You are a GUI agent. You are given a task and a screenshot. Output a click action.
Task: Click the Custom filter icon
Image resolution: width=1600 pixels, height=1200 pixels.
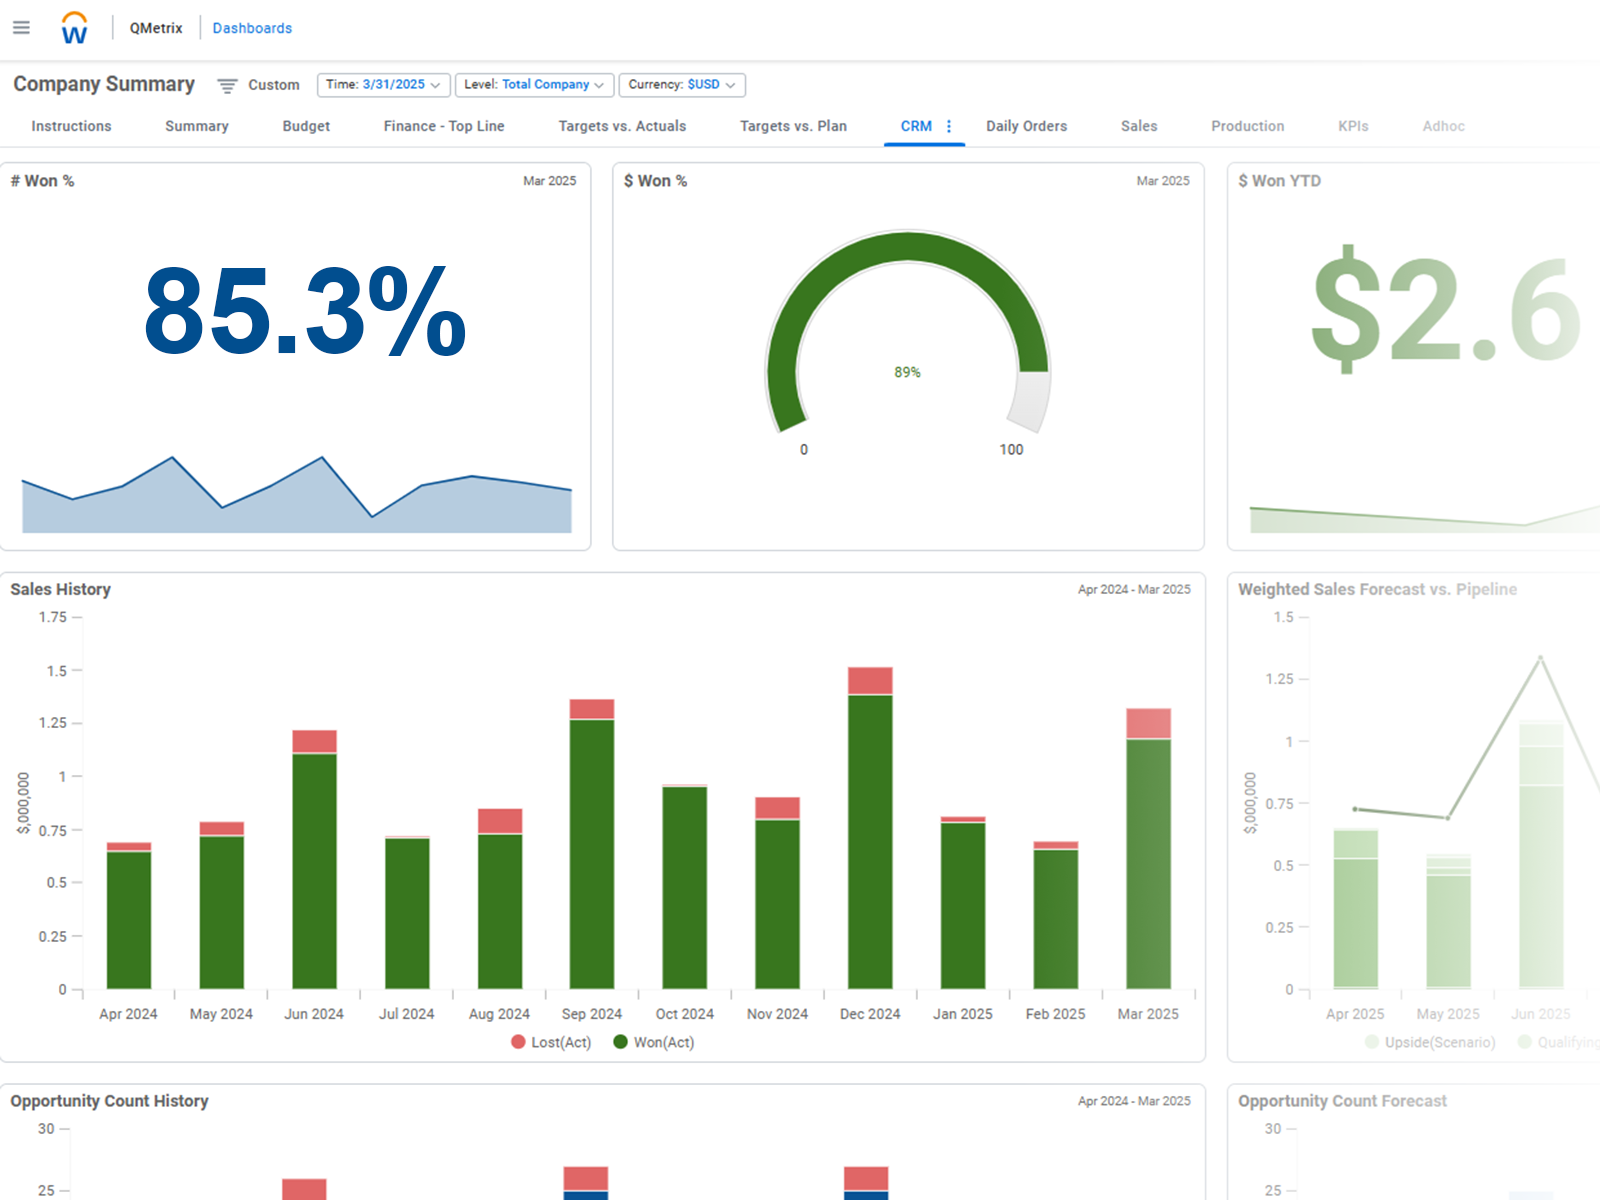click(227, 86)
